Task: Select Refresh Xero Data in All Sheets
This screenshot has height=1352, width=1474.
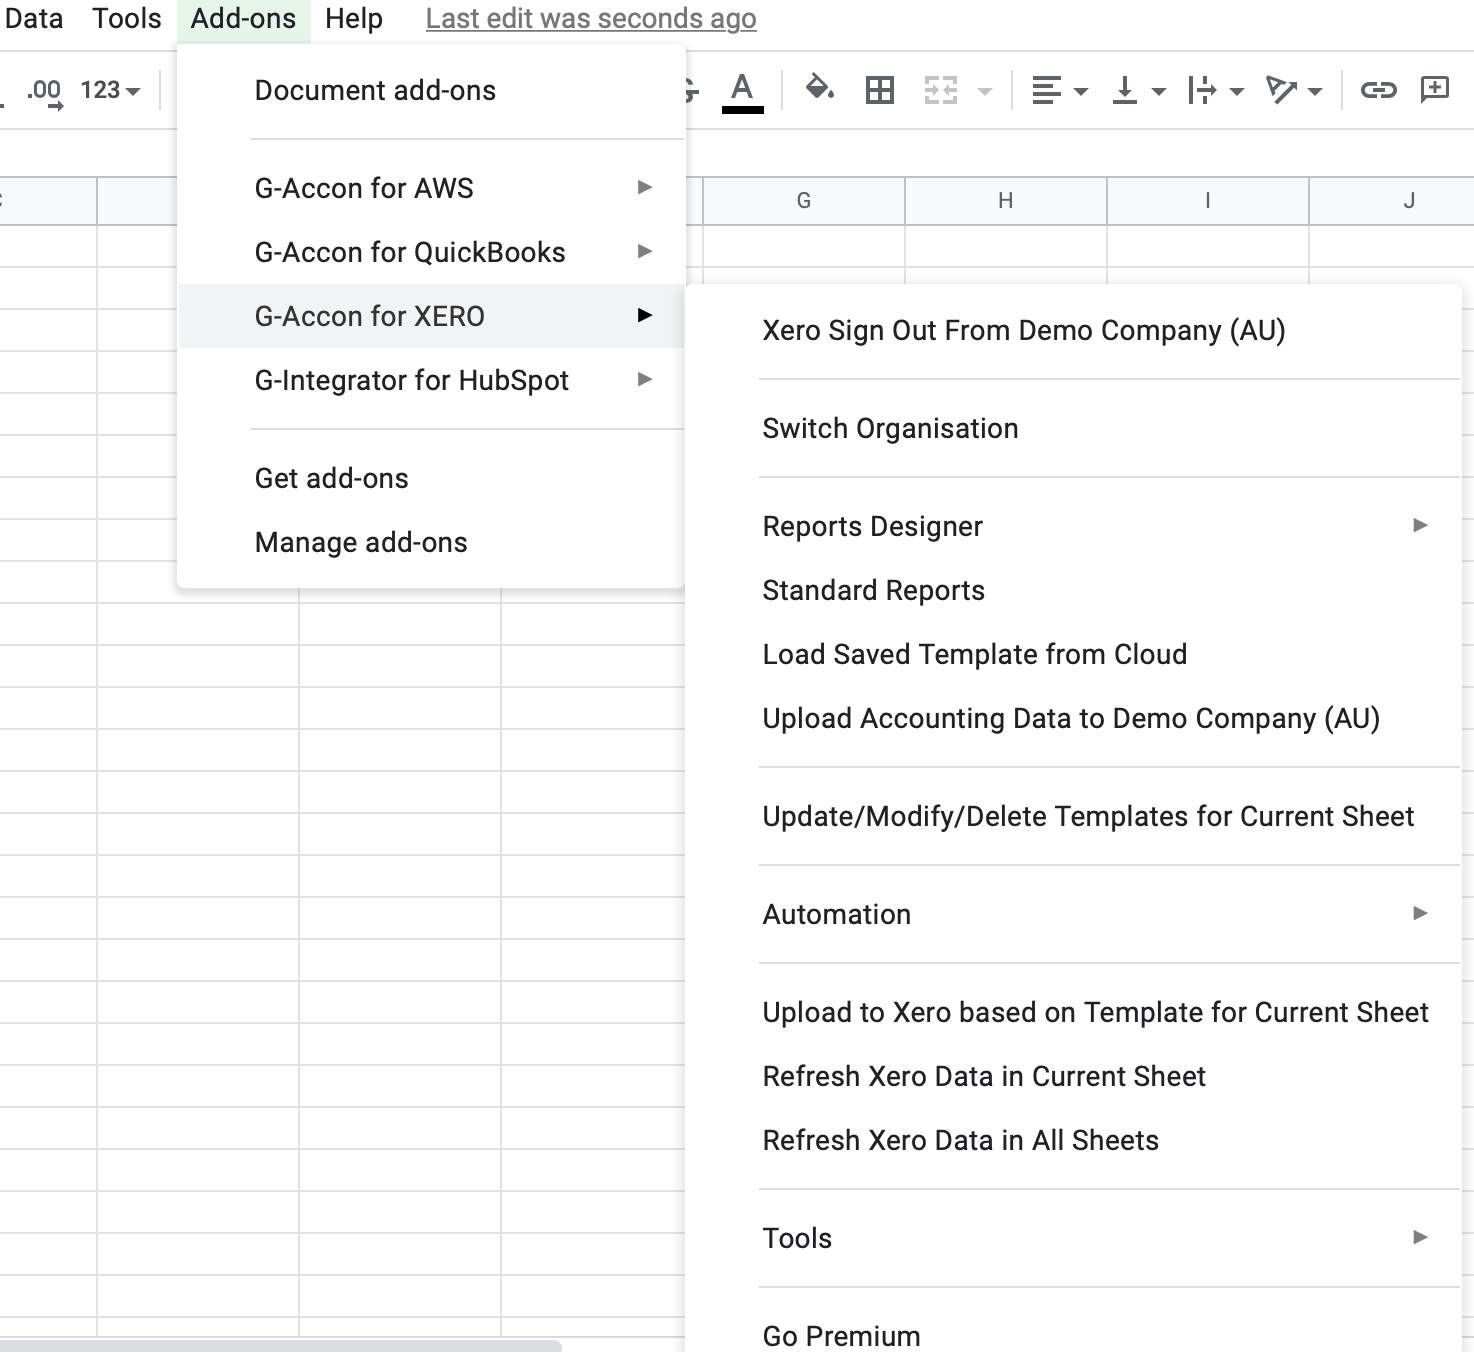Action: pos(1073,1140)
